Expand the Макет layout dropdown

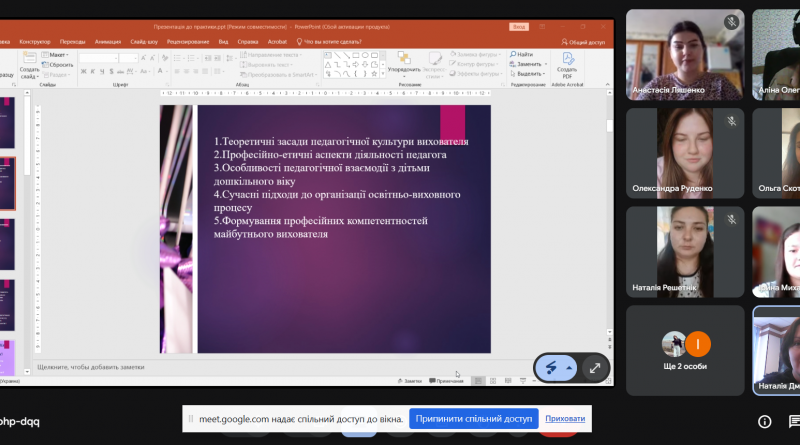tap(55, 55)
